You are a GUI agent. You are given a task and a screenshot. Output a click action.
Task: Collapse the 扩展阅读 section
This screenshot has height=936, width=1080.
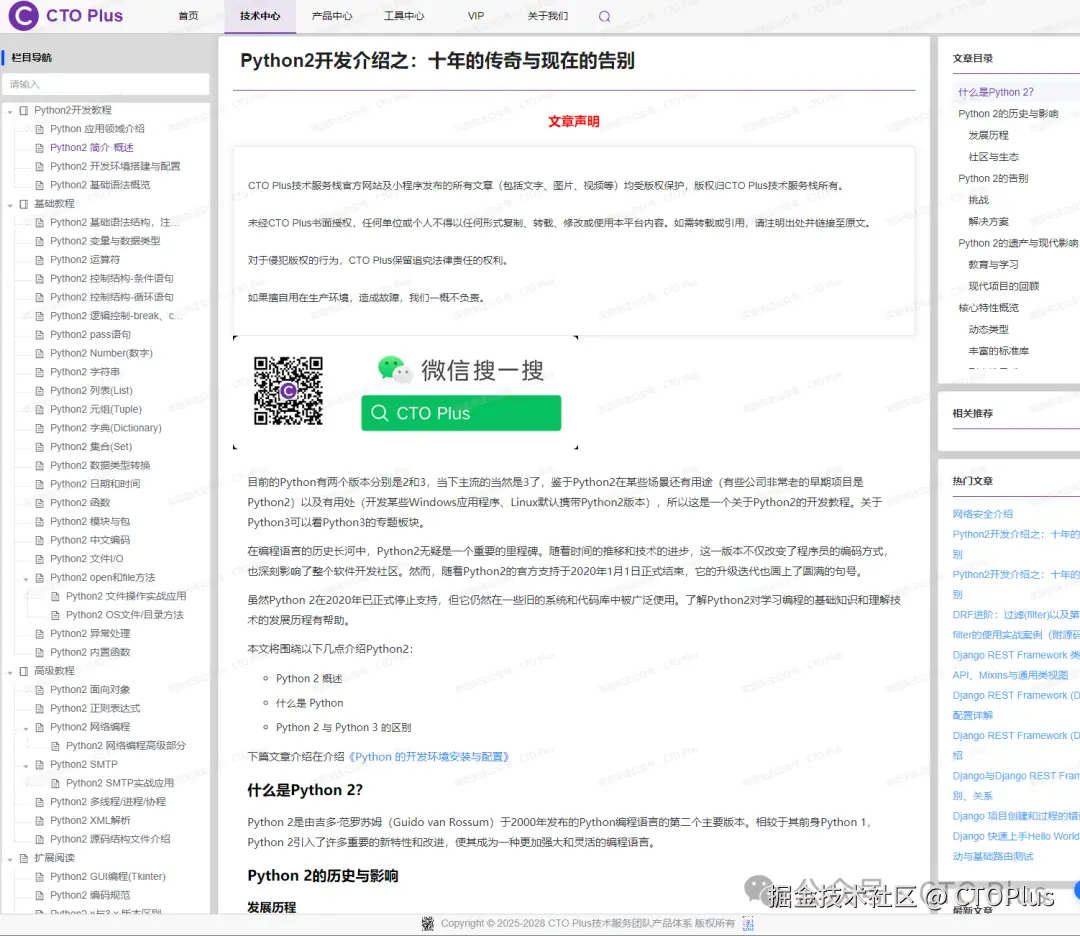9,856
